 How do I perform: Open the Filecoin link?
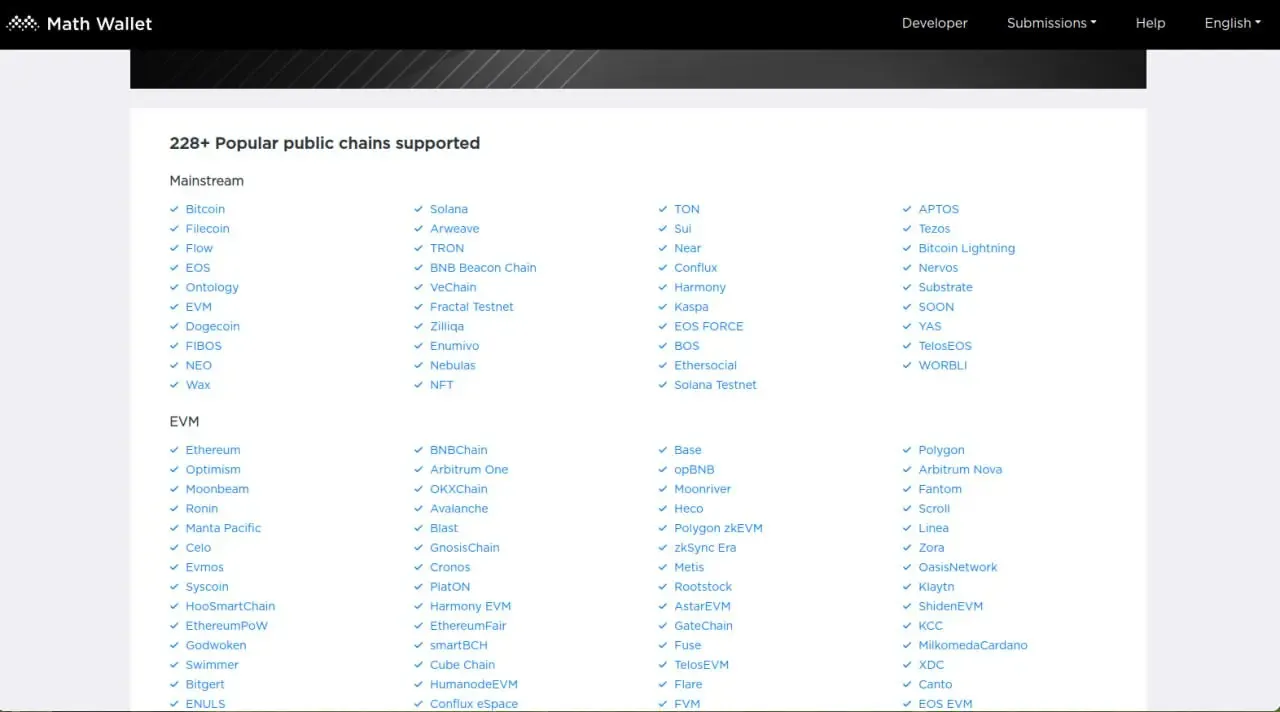click(x=207, y=229)
